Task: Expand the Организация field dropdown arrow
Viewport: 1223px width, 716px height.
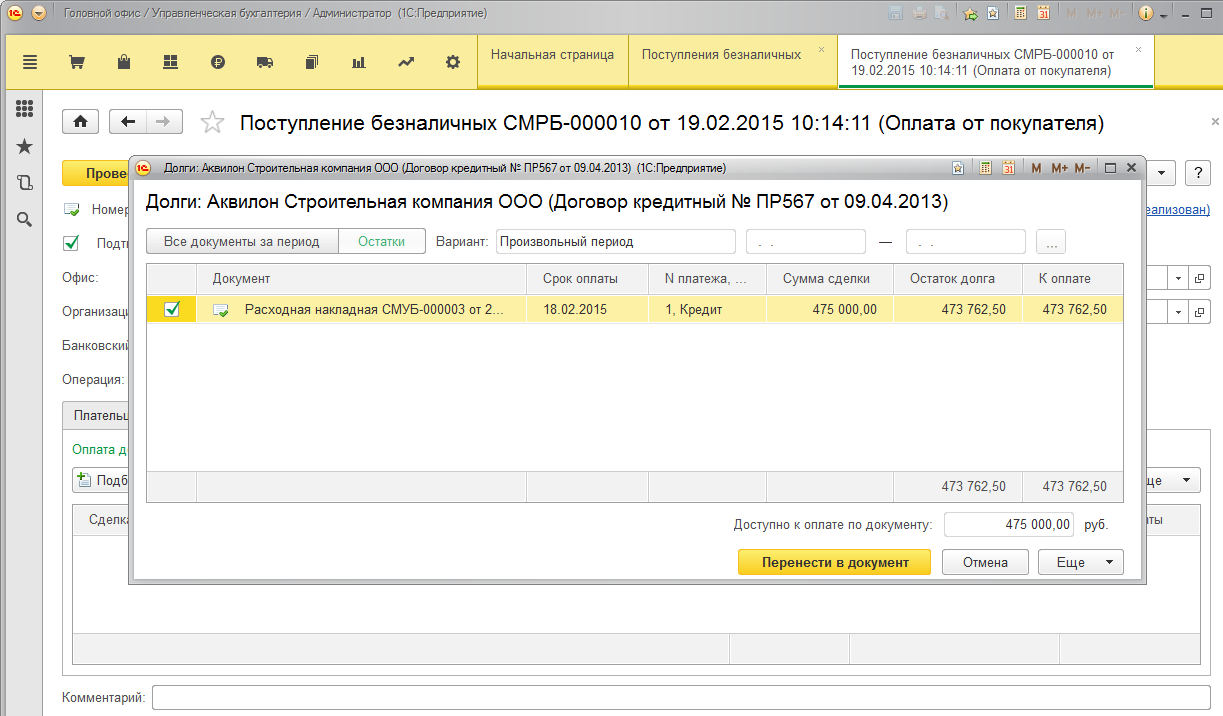Action: (x=1179, y=312)
